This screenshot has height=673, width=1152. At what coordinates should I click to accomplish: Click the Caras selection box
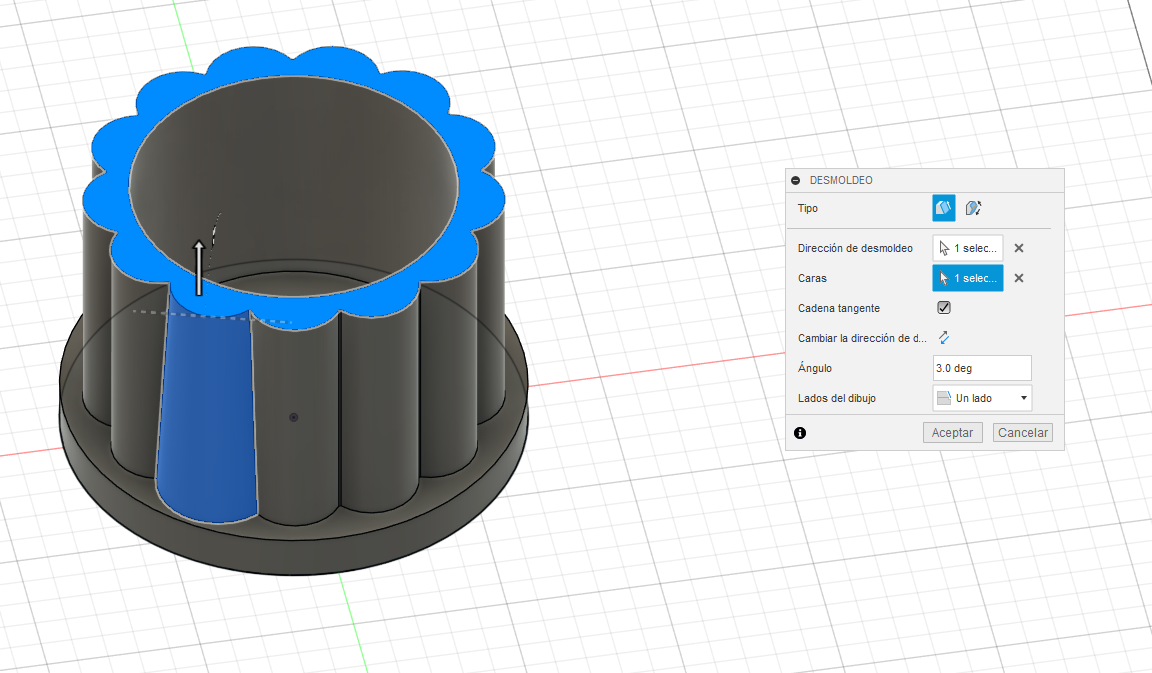coord(967,278)
